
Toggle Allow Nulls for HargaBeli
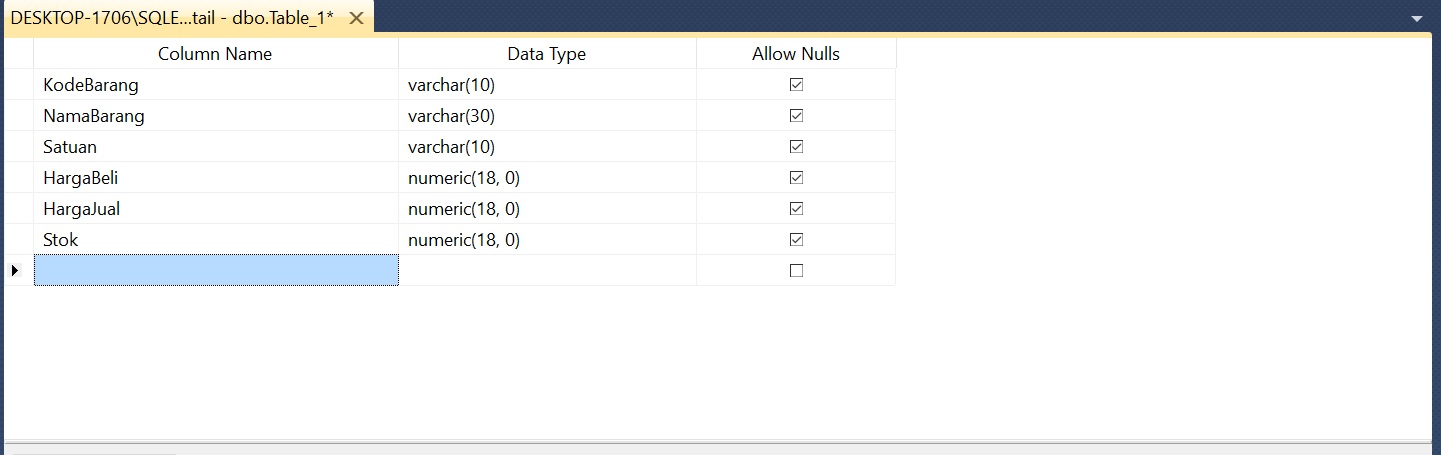[x=796, y=178]
